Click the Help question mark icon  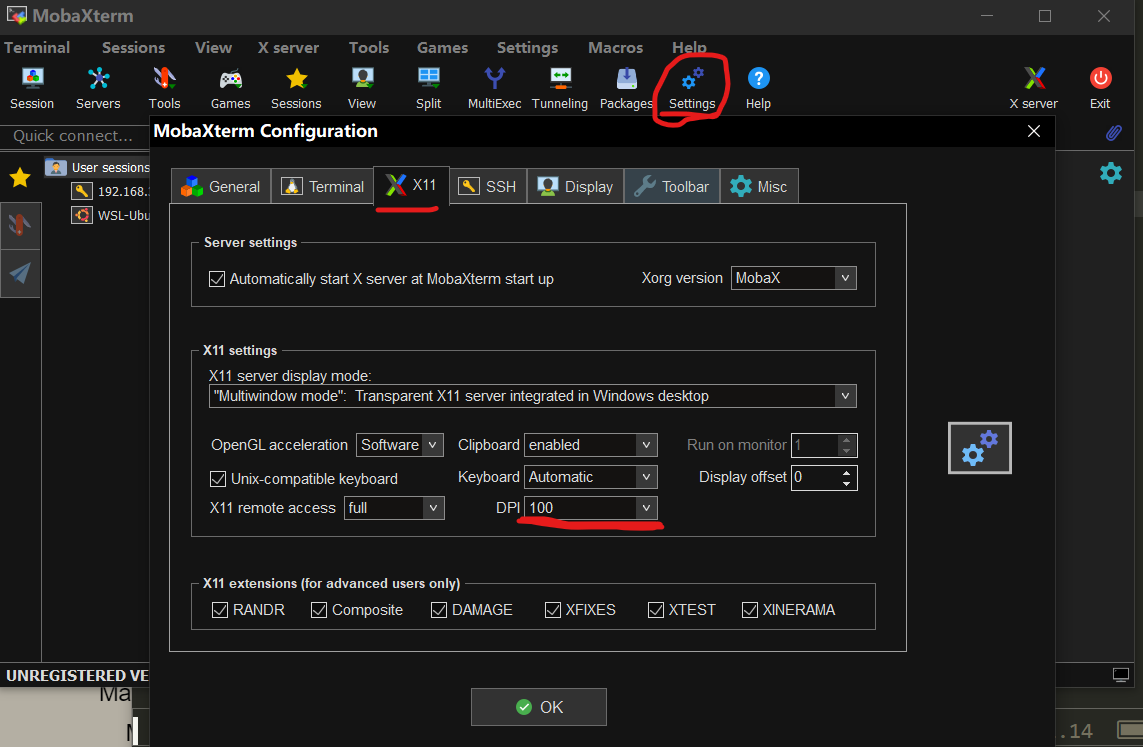tap(758, 88)
